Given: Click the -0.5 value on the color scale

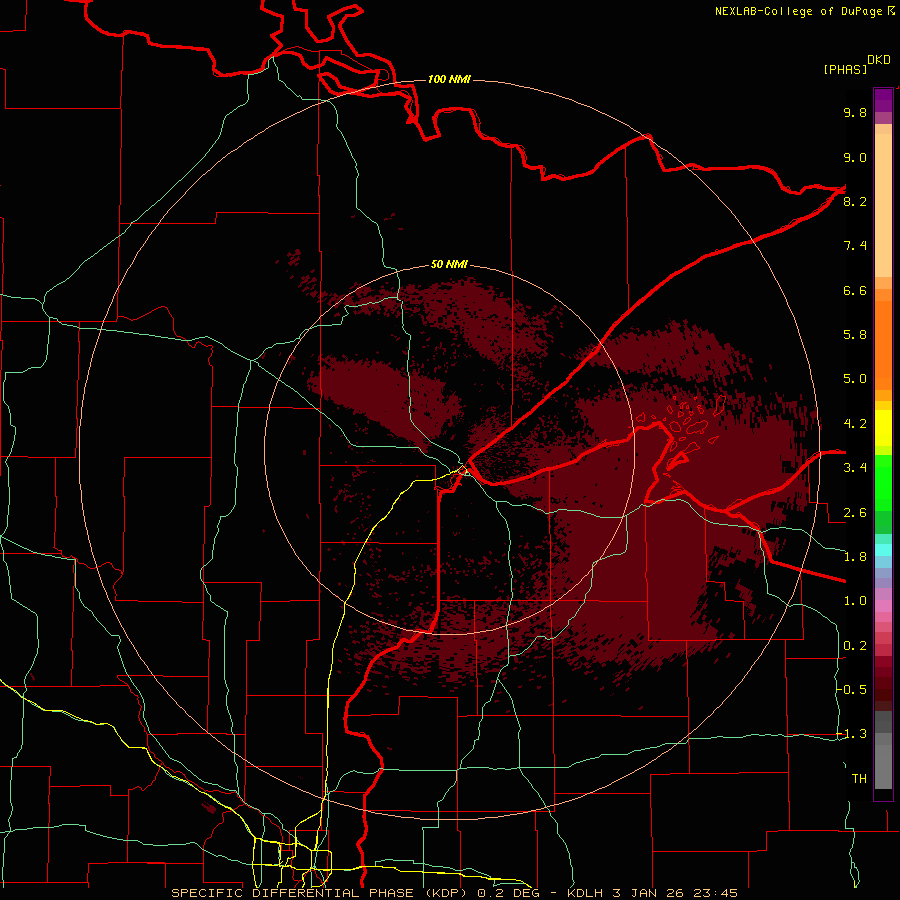Looking at the screenshot, I should pyautogui.click(x=851, y=690).
